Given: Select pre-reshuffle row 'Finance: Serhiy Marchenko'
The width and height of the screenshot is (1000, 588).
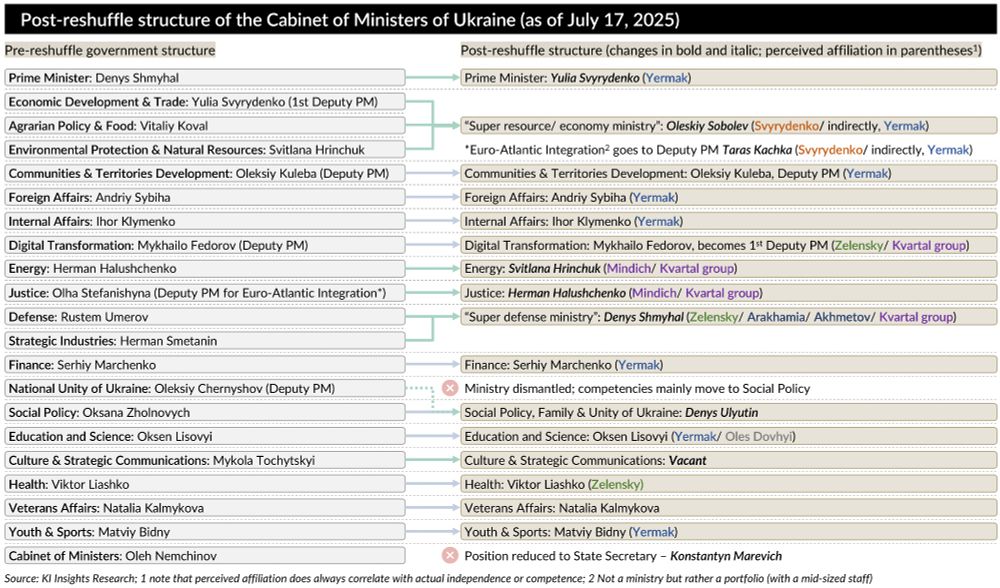Looking at the screenshot, I should (205, 365).
